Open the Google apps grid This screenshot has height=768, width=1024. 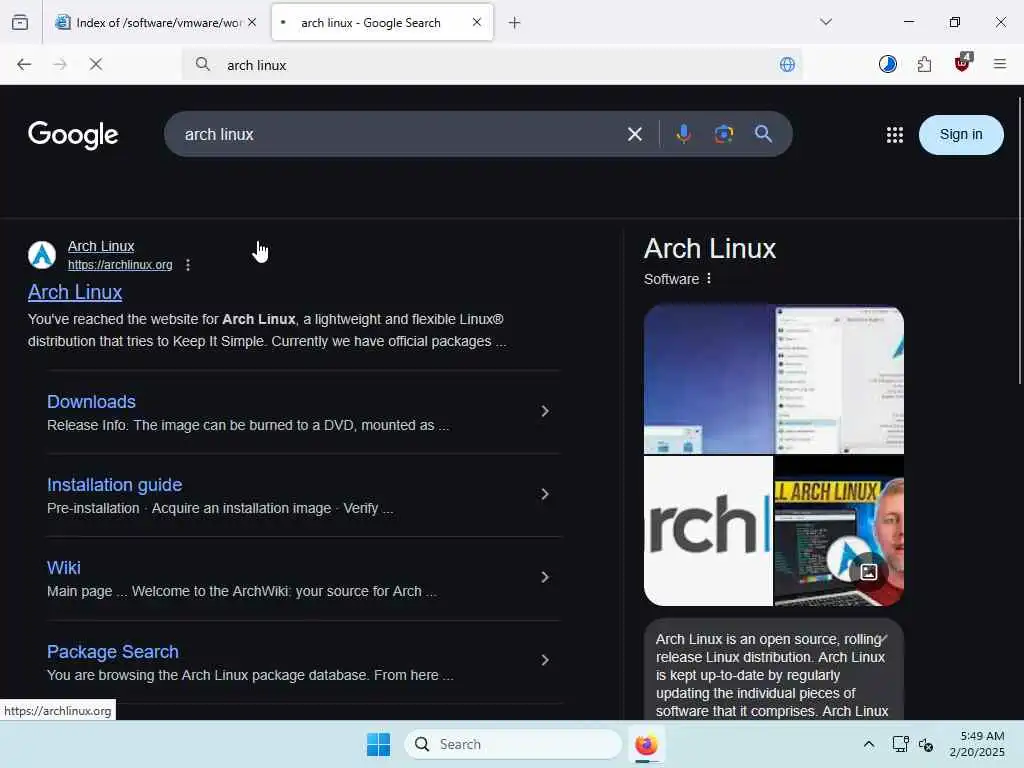(895, 135)
